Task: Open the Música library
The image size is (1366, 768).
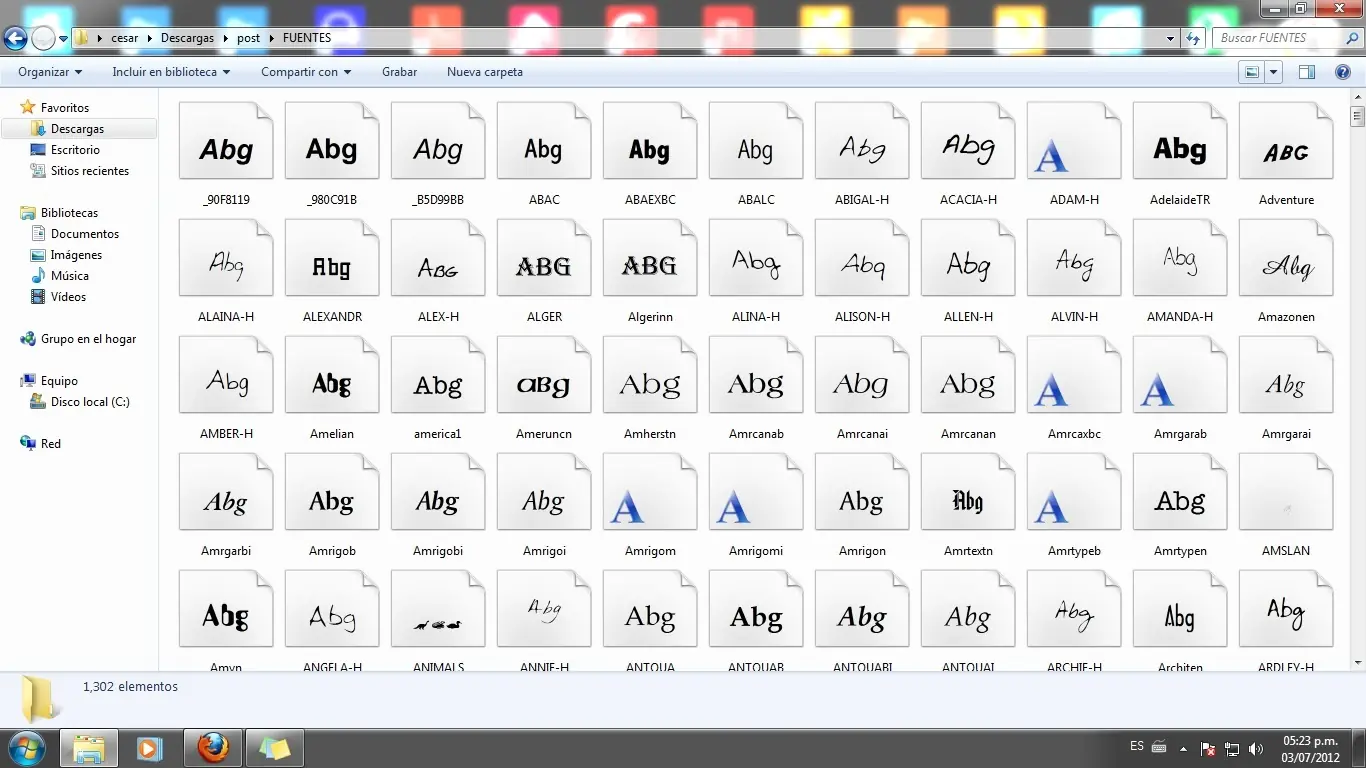Action: click(x=70, y=276)
